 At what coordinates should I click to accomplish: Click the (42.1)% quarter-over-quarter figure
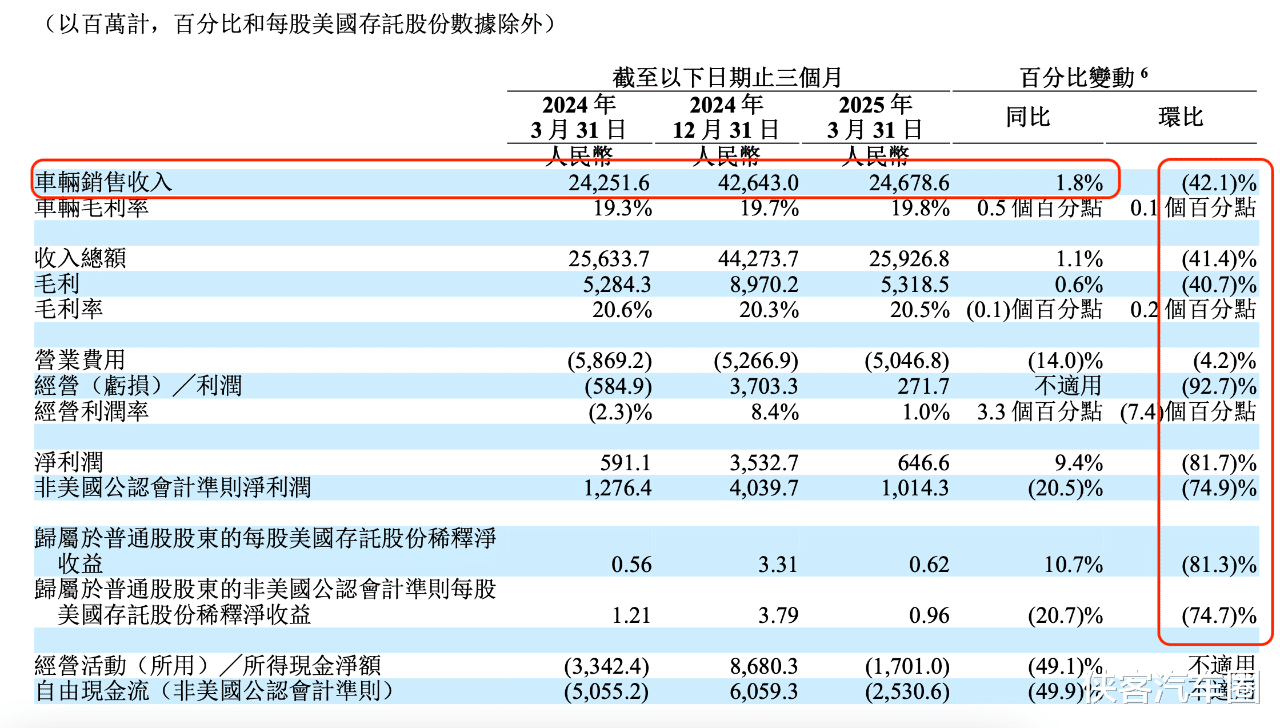pos(1219,183)
